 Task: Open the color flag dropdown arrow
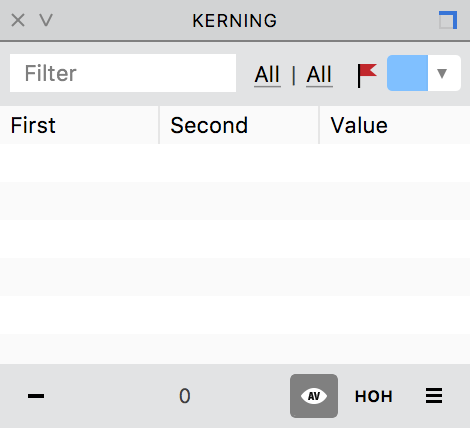point(442,73)
